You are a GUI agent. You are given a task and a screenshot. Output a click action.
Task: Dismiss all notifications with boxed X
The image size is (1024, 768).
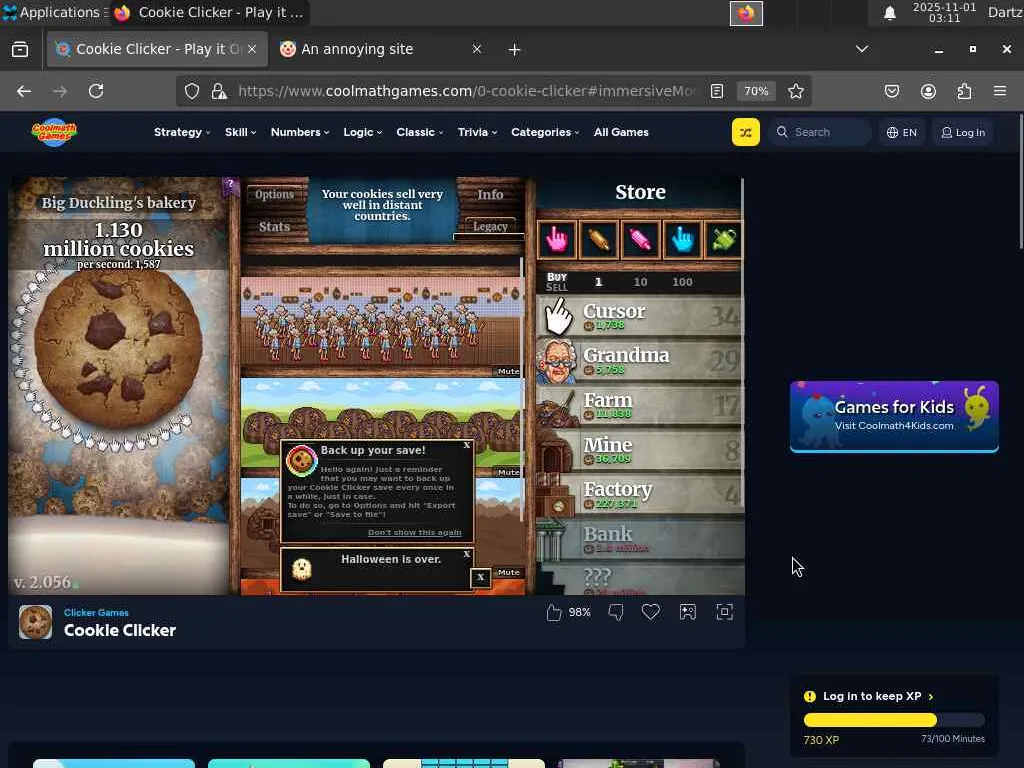pos(481,577)
